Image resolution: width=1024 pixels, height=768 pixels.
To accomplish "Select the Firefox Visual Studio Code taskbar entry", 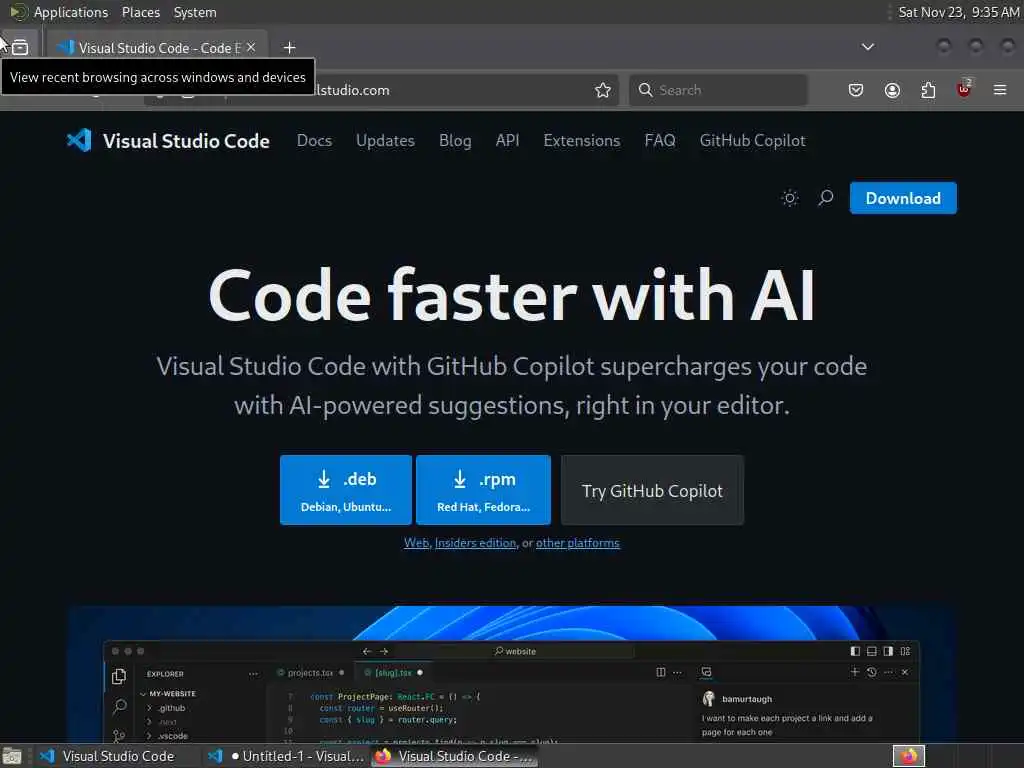I will [x=455, y=756].
